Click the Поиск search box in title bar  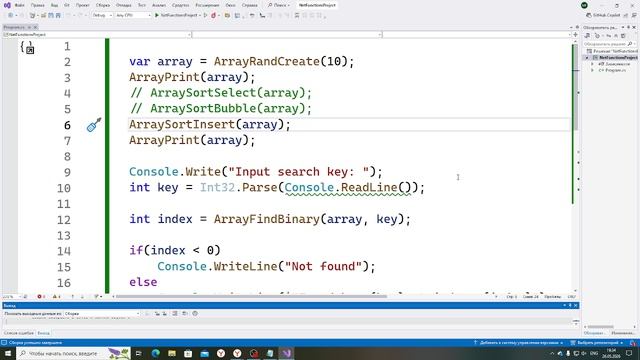pyautogui.click(x=279, y=5)
